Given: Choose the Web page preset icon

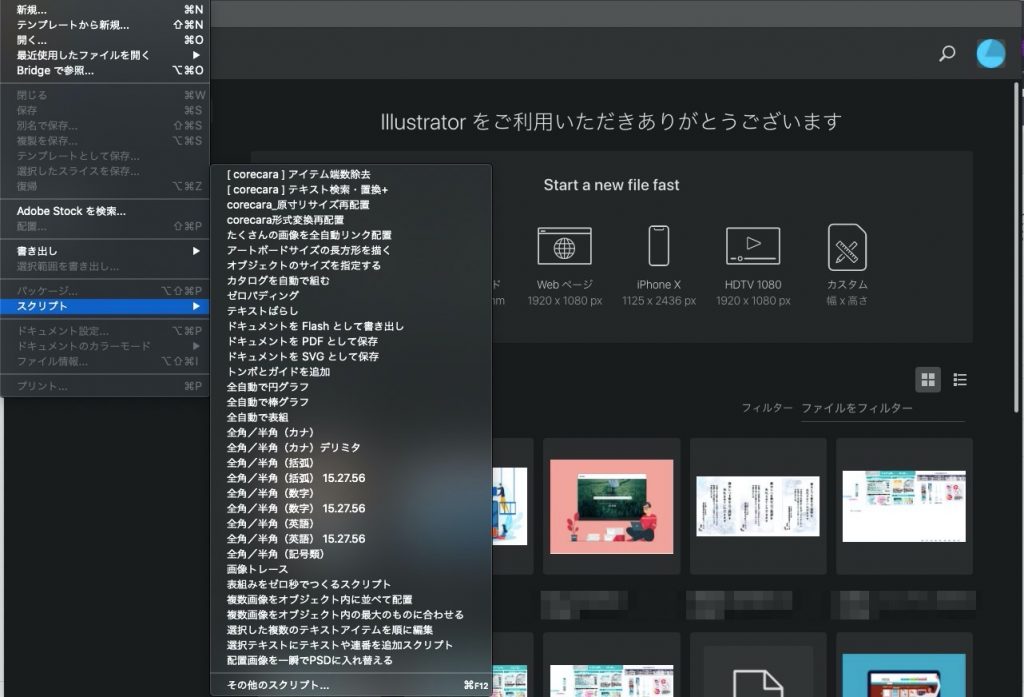Looking at the screenshot, I should coord(564,246).
